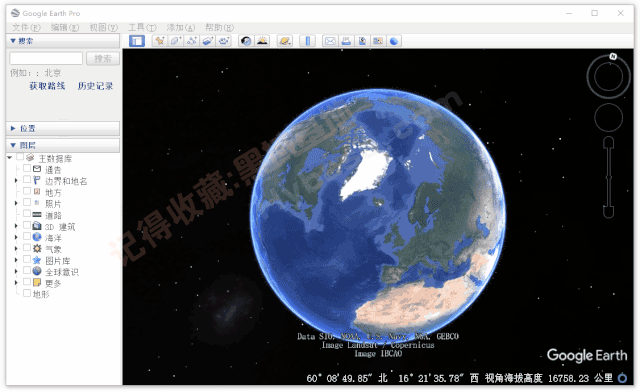Click the 全球意识 globe icon
Screen dimensions: 640x392
click(x=37, y=271)
